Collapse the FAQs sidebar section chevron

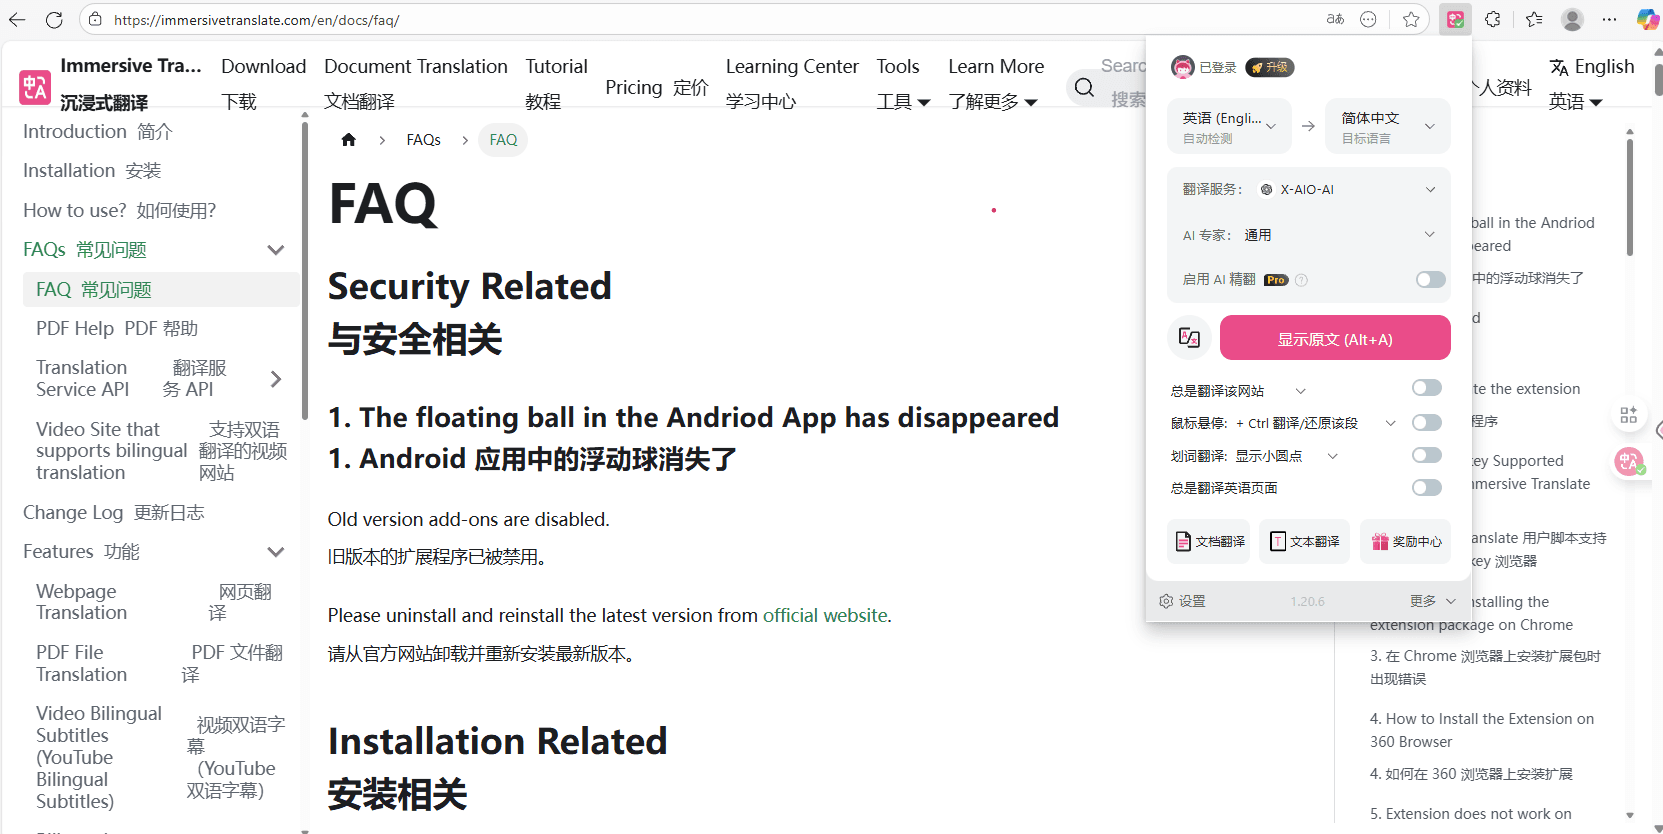tap(276, 250)
